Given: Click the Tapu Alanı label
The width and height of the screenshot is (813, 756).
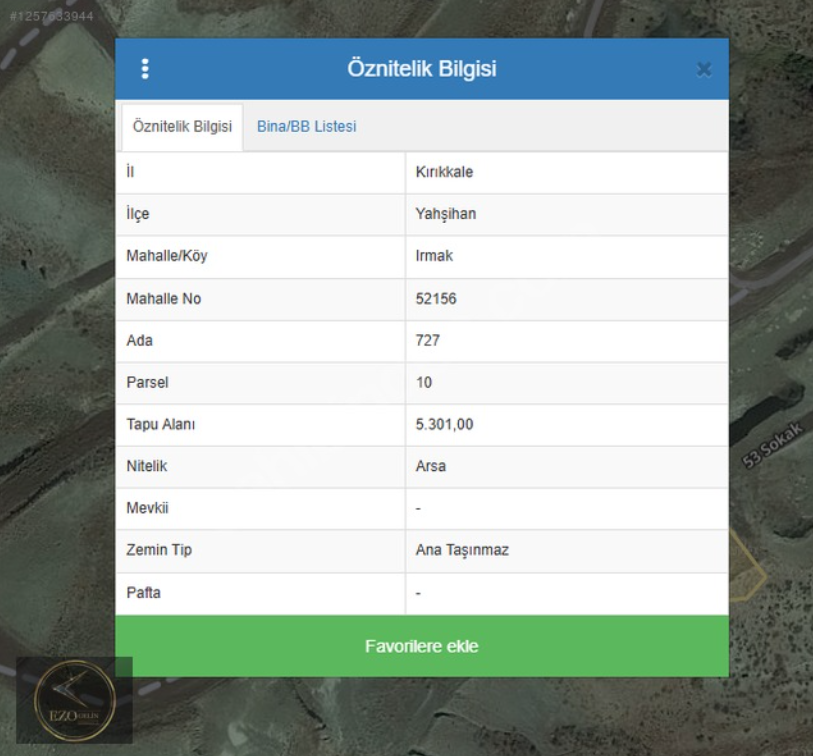Looking at the screenshot, I should (161, 424).
